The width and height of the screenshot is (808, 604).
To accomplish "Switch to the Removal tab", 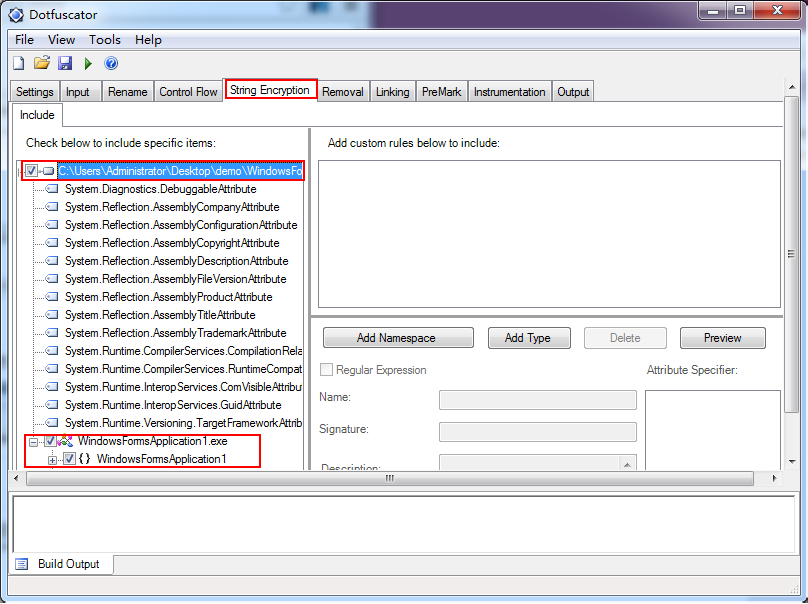I will [x=343, y=92].
